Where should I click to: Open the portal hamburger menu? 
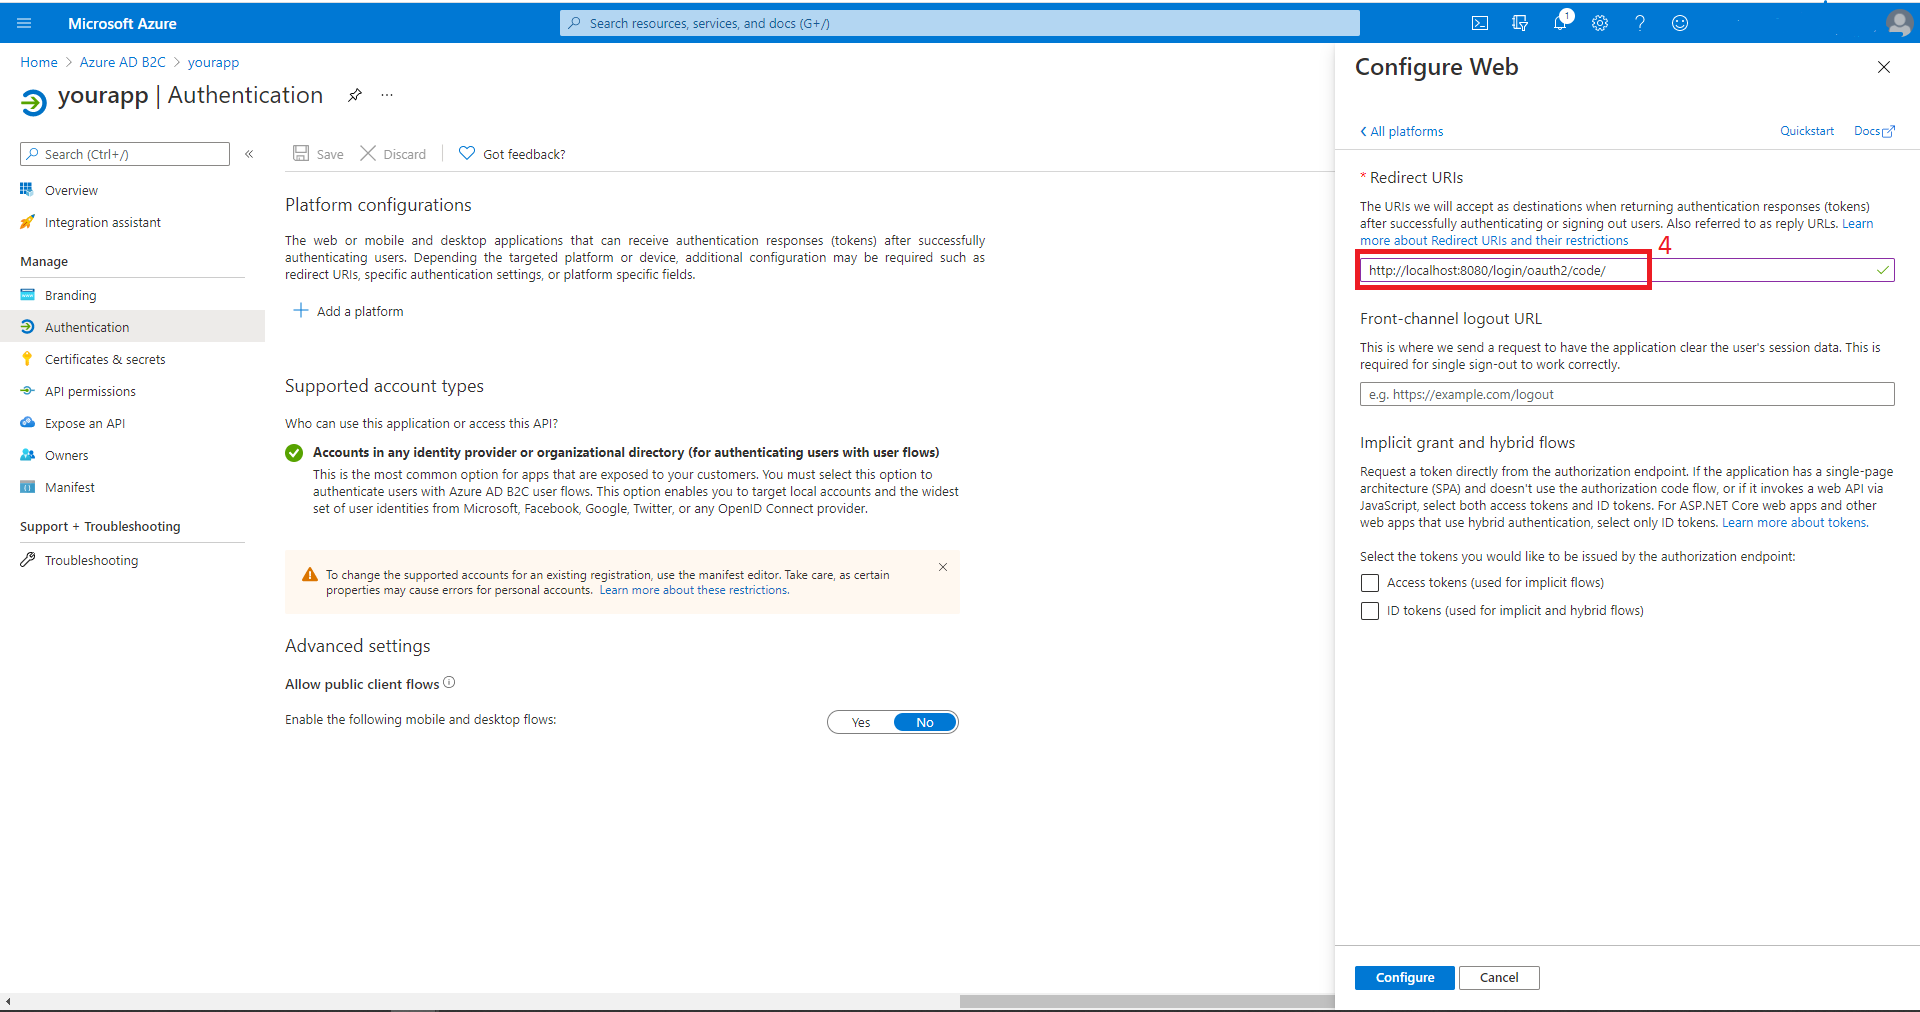(x=24, y=23)
